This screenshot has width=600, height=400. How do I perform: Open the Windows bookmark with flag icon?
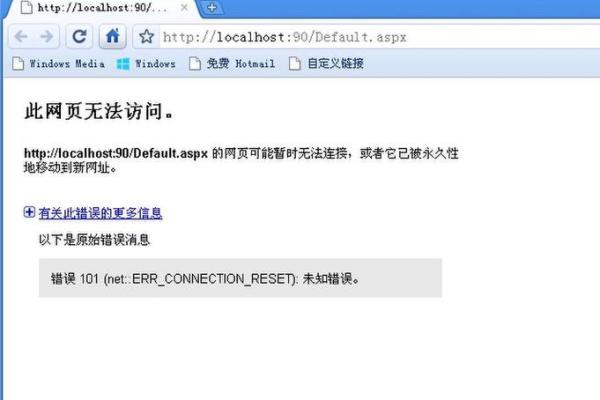[x=146, y=64]
